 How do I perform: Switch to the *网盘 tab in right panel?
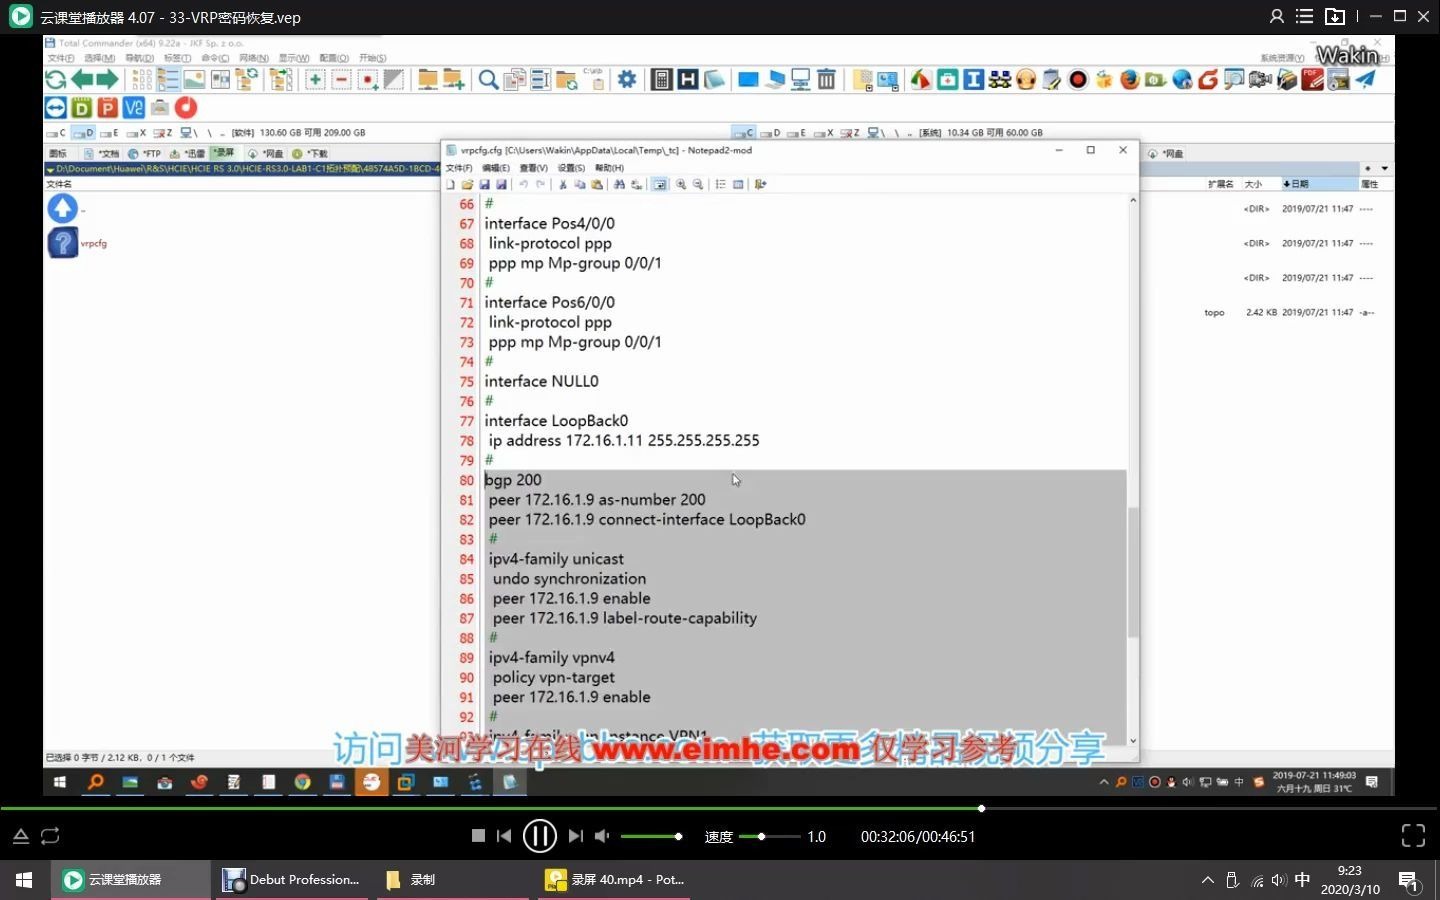point(1167,153)
